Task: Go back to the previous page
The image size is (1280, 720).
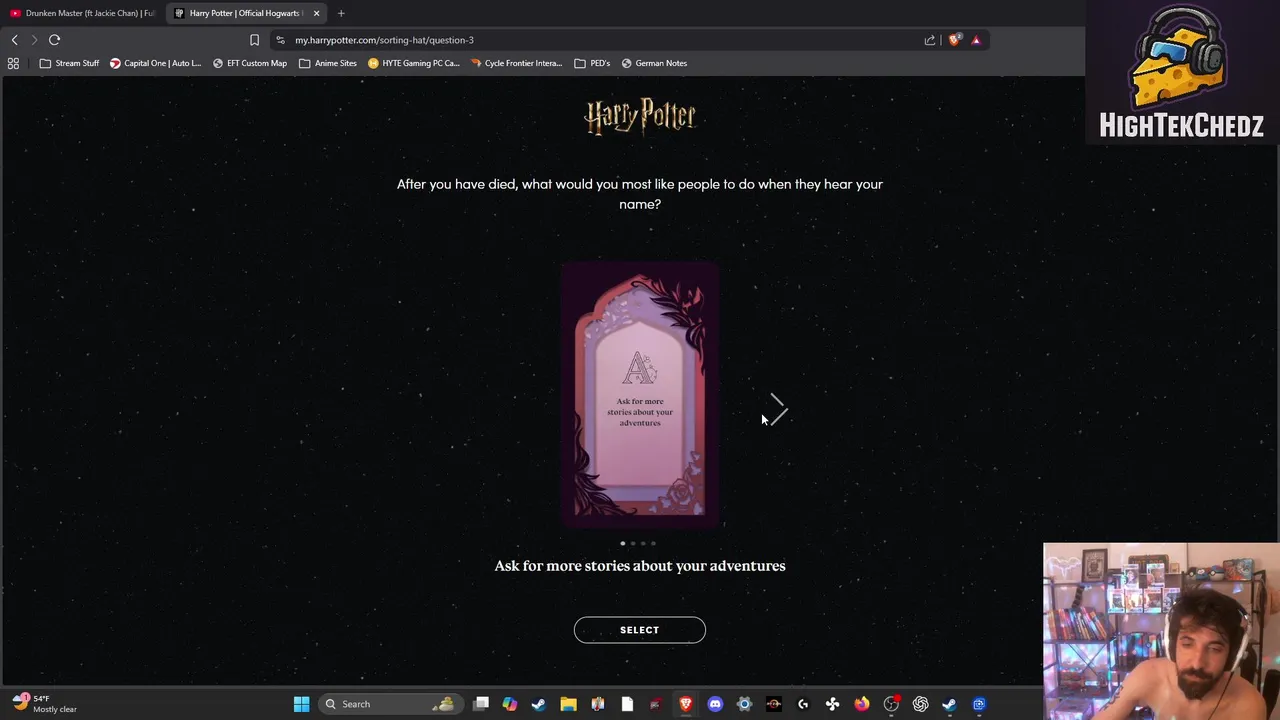Action: tap(14, 40)
